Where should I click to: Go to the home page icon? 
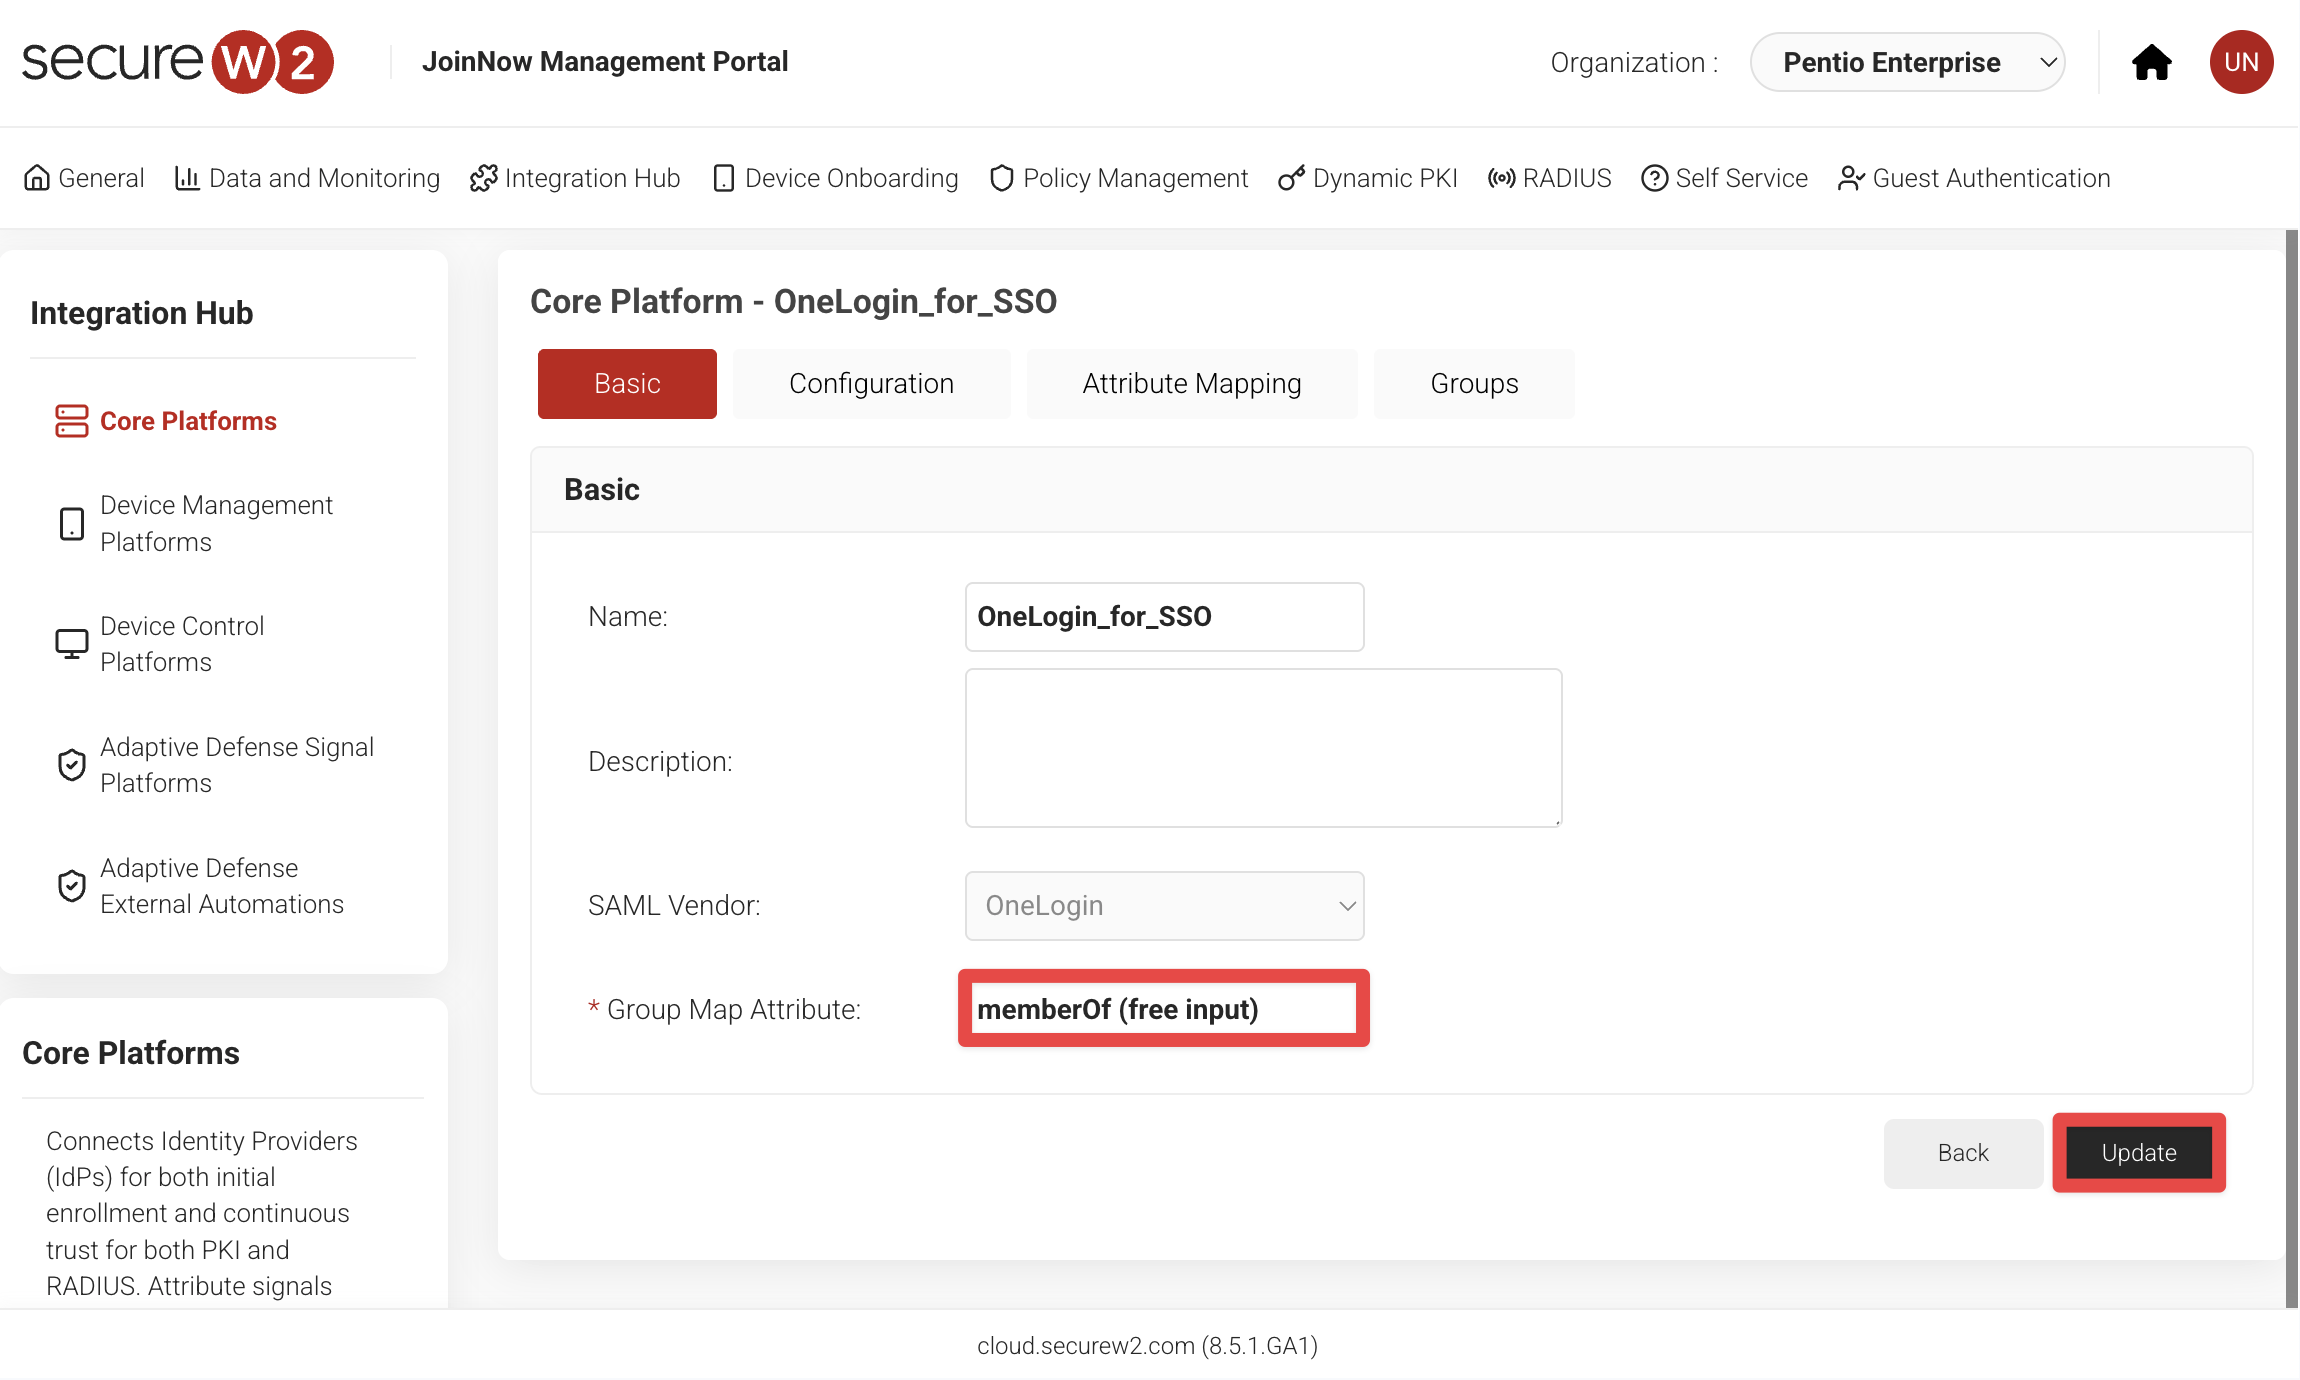click(2152, 62)
